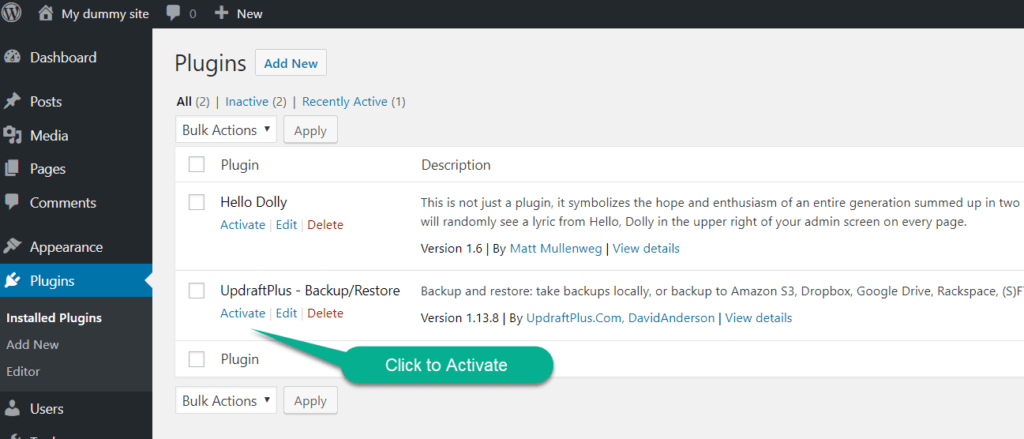Screen dimensions: 1024x439
Task: Select Installed Plugins submenu item
Action: click(x=54, y=318)
